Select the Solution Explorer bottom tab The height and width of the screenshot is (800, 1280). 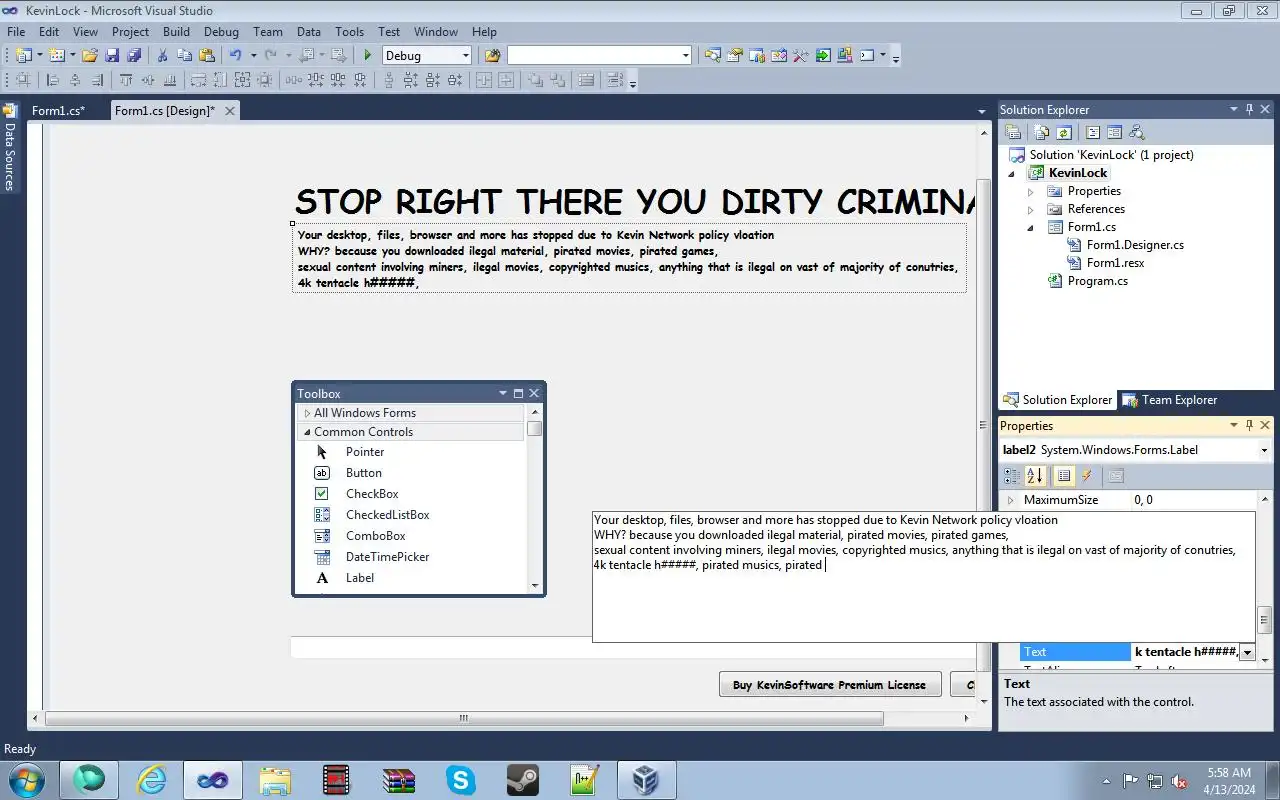pos(1058,400)
